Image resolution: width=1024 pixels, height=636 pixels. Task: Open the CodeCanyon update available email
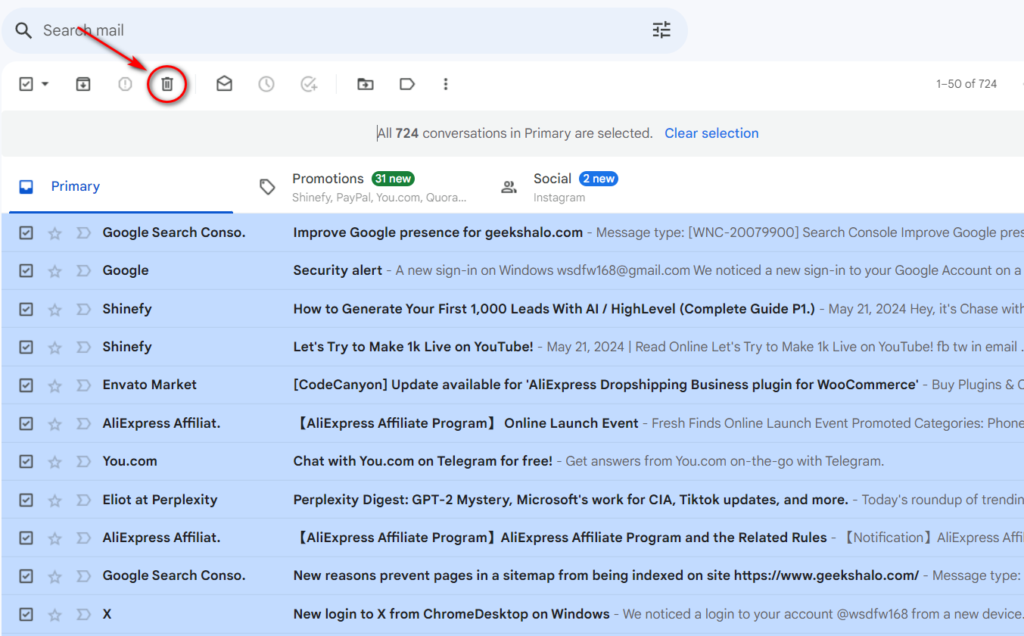click(x=605, y=385)
